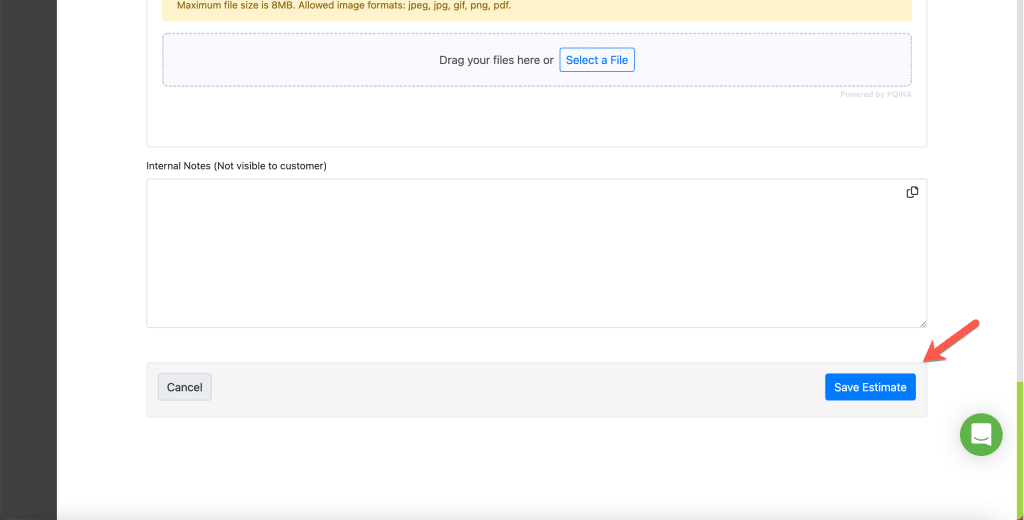Open the Powered by PQINA link
Viewport: 1024px width, 520px height.
tap(875, 95)
